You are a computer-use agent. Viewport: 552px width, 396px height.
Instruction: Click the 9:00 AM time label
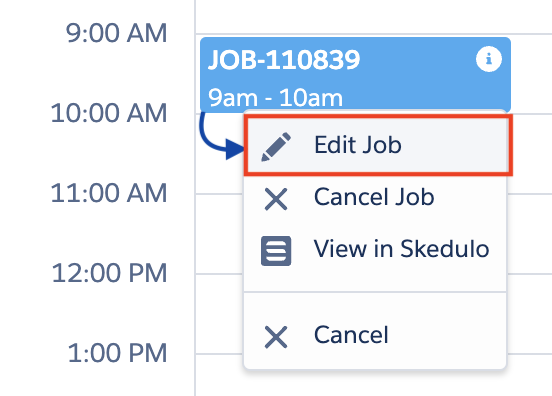tap(116, 33)
